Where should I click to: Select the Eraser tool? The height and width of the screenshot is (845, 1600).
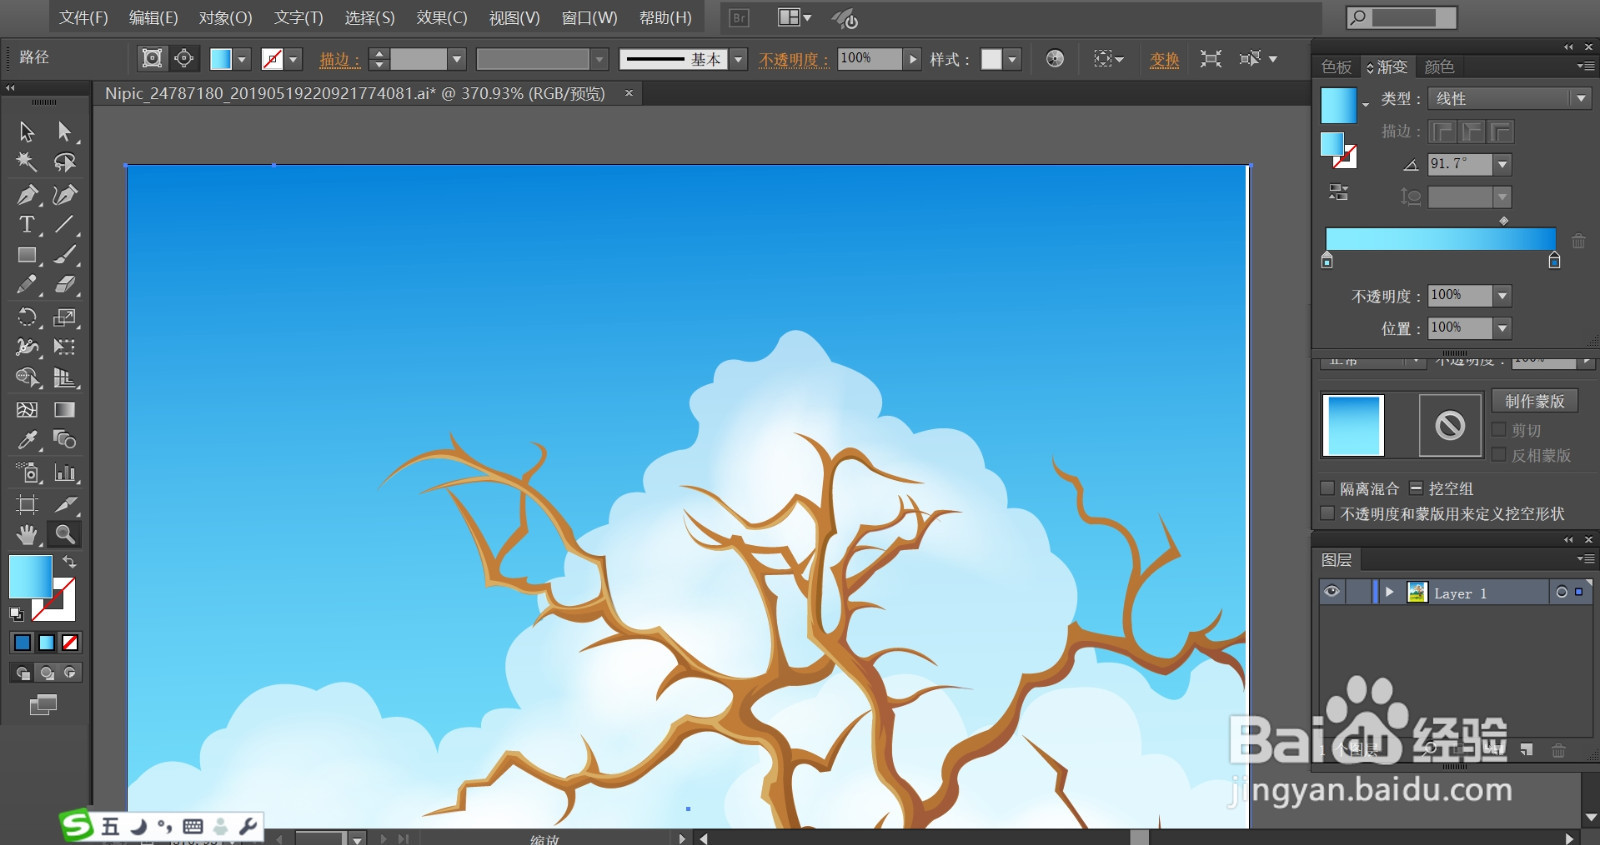(65, 285)
